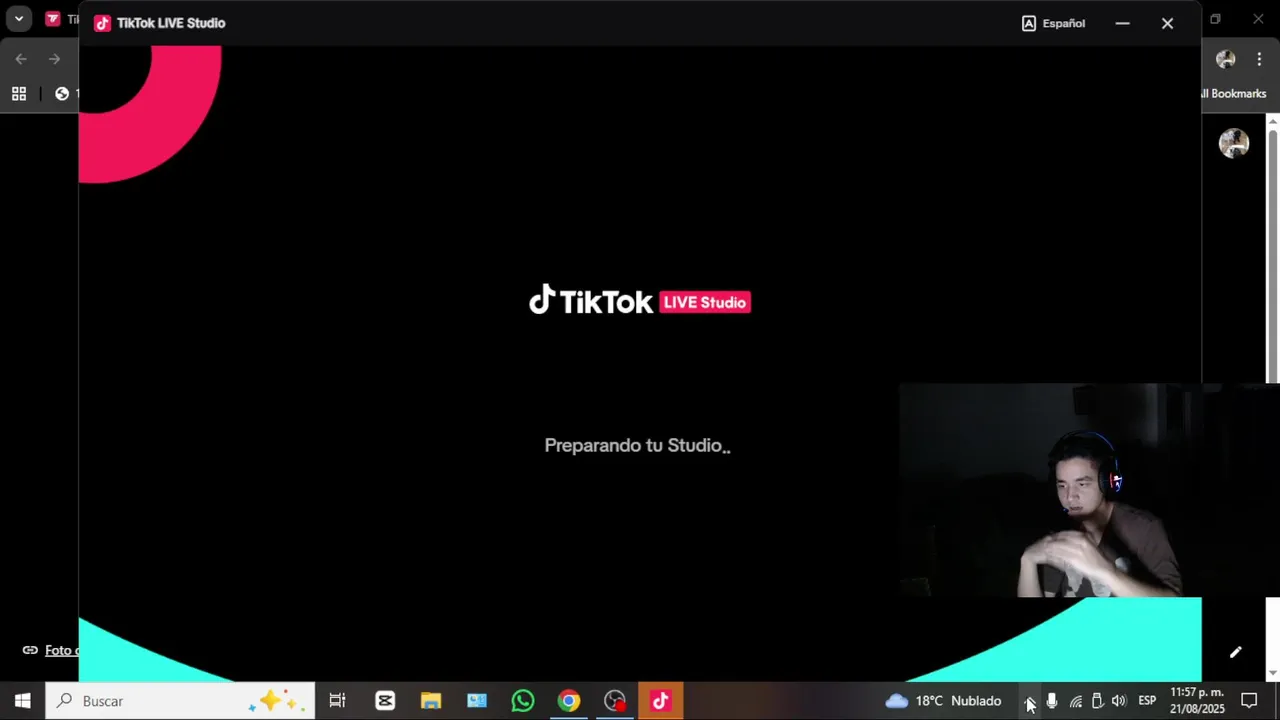The height and width of the screenshot is (720, 1280).
Task: Open CapCut from the taskbar
Action: 385,701
